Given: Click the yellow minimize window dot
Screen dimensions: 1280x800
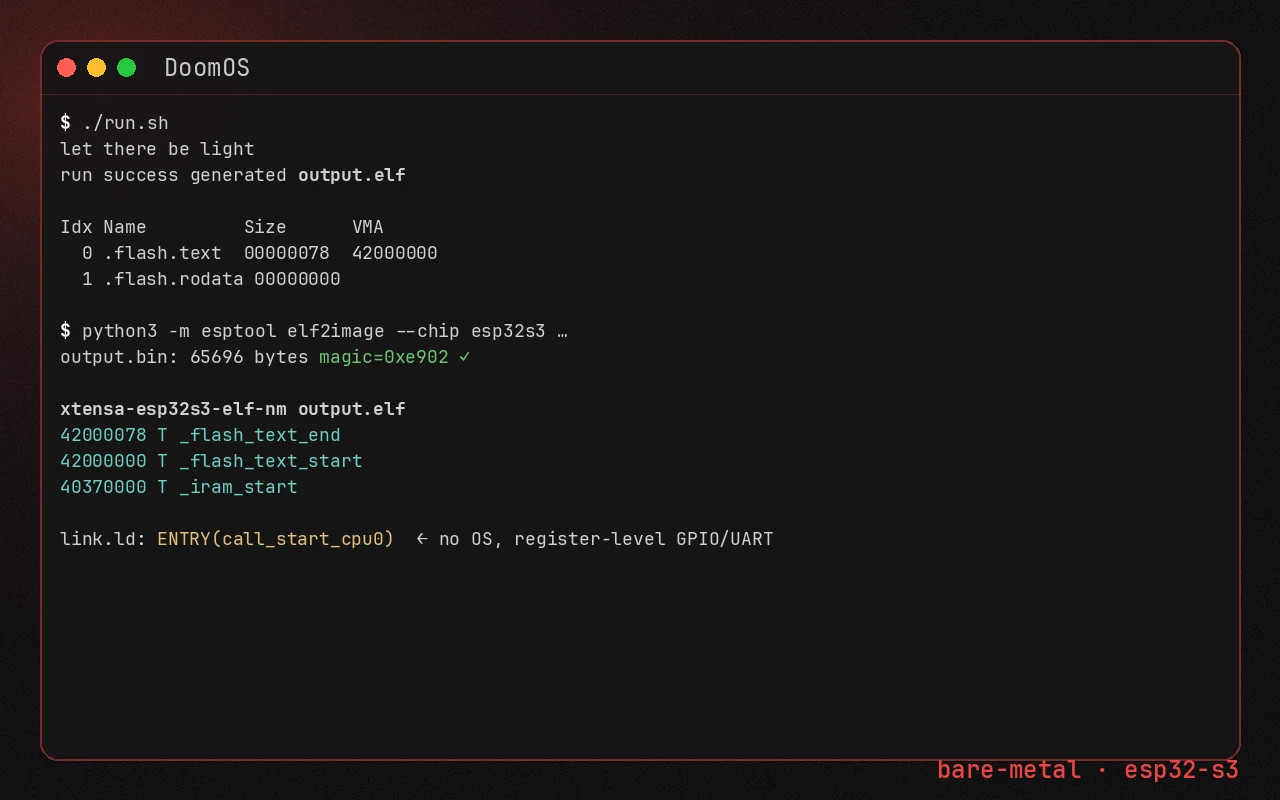Looking at the screenshot, I should click(97, 68).
